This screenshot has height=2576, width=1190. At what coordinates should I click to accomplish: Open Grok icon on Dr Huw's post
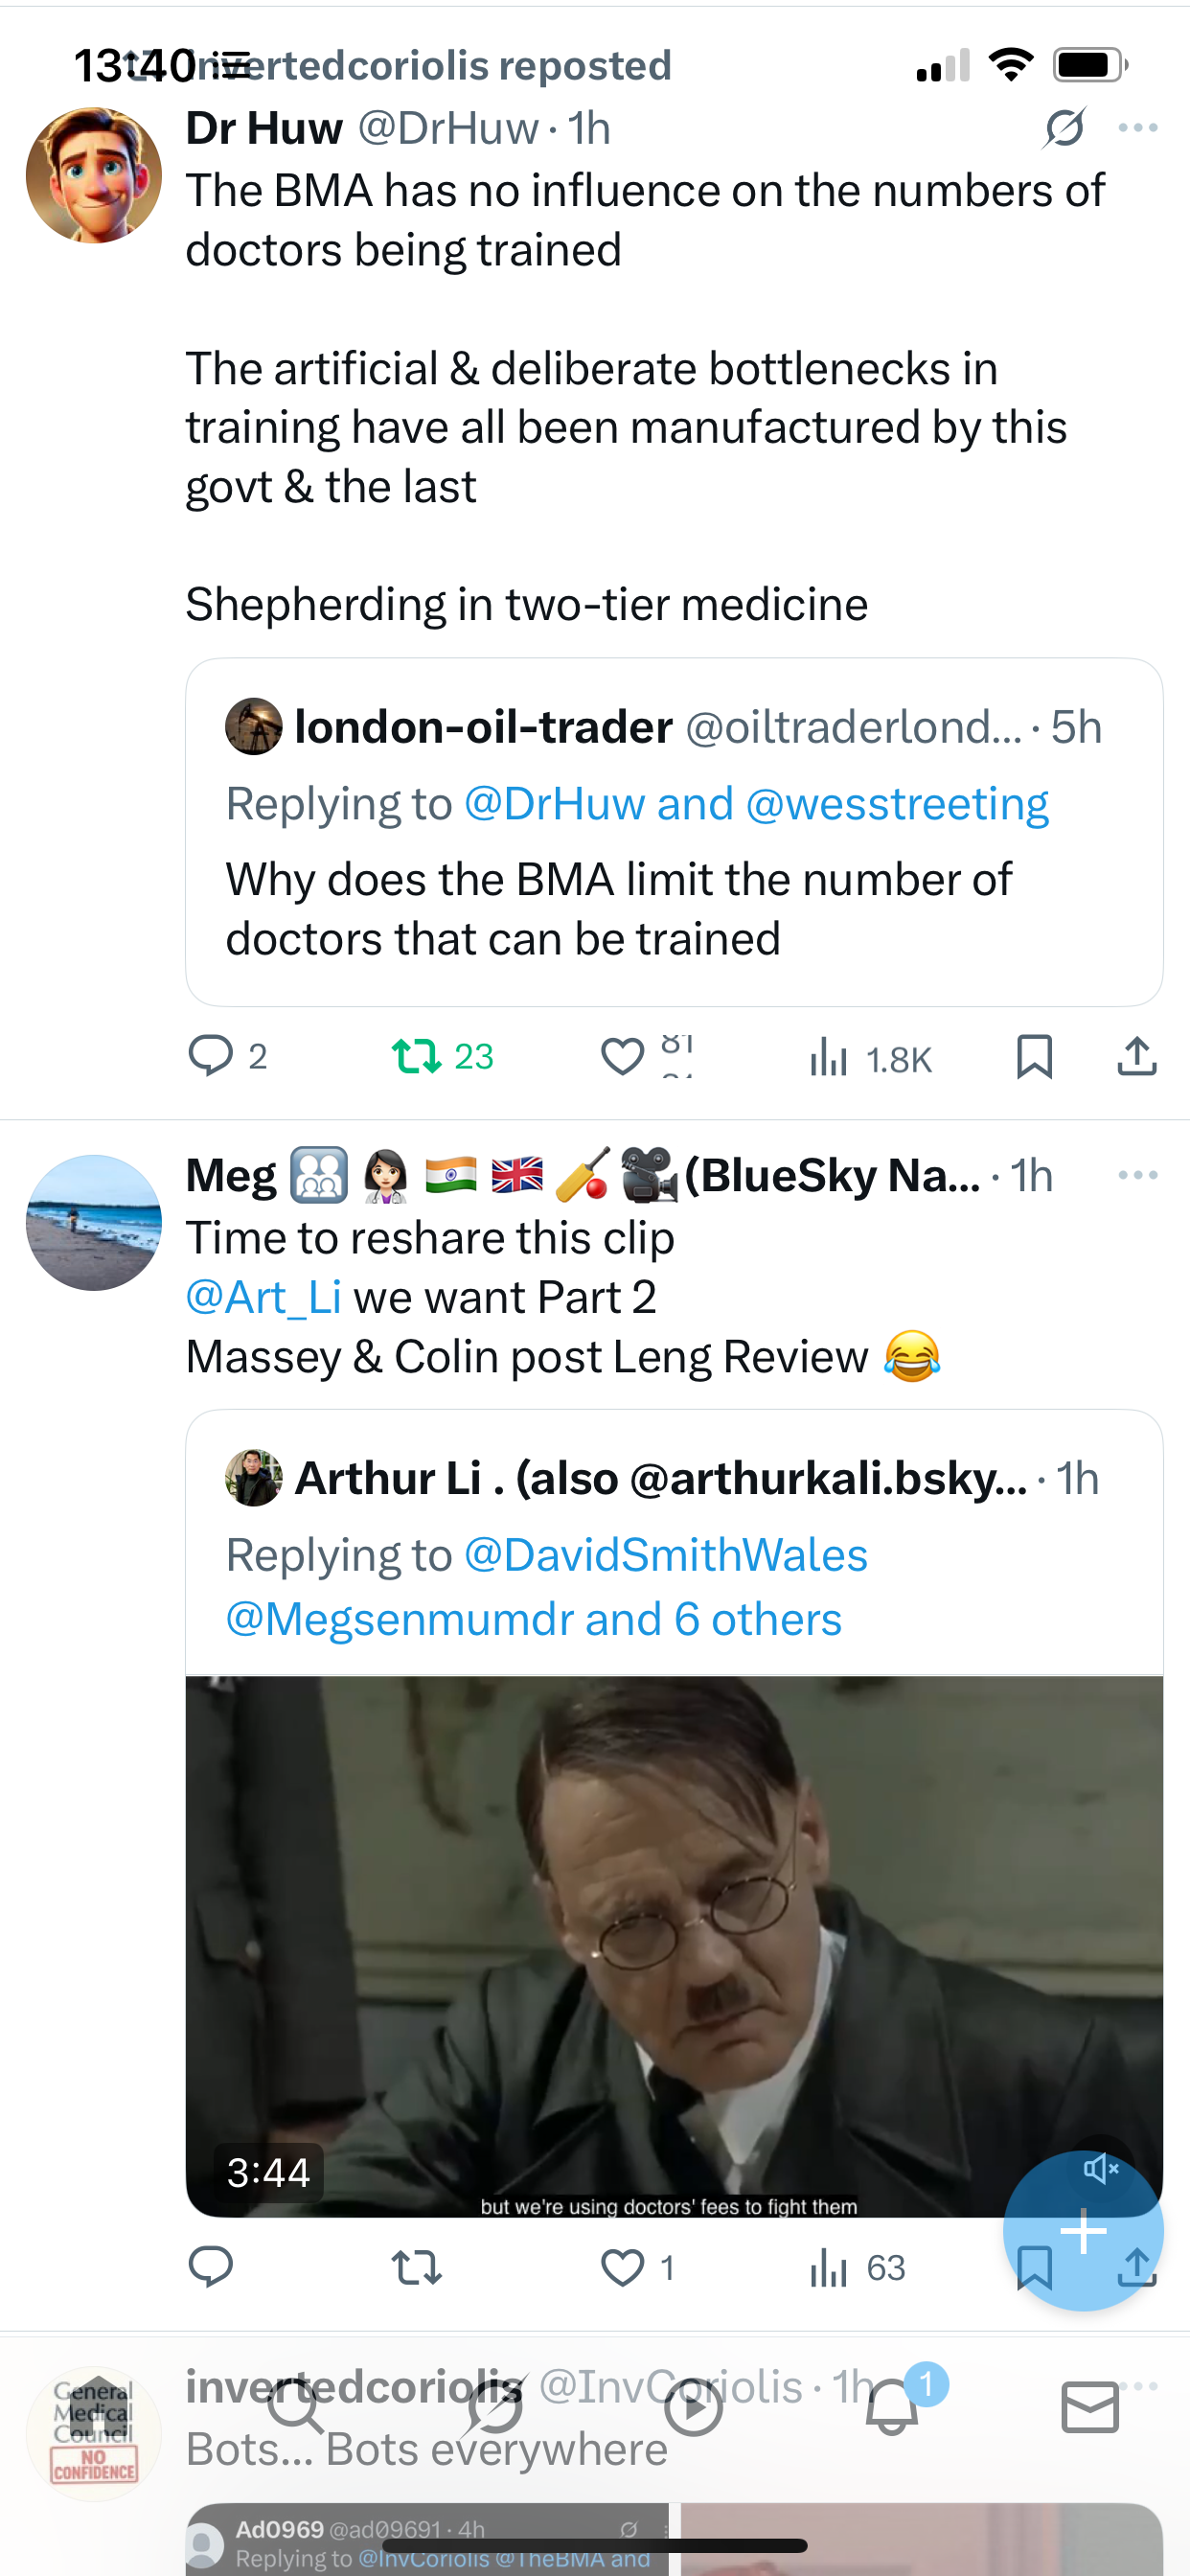(x=1065, y=128)
